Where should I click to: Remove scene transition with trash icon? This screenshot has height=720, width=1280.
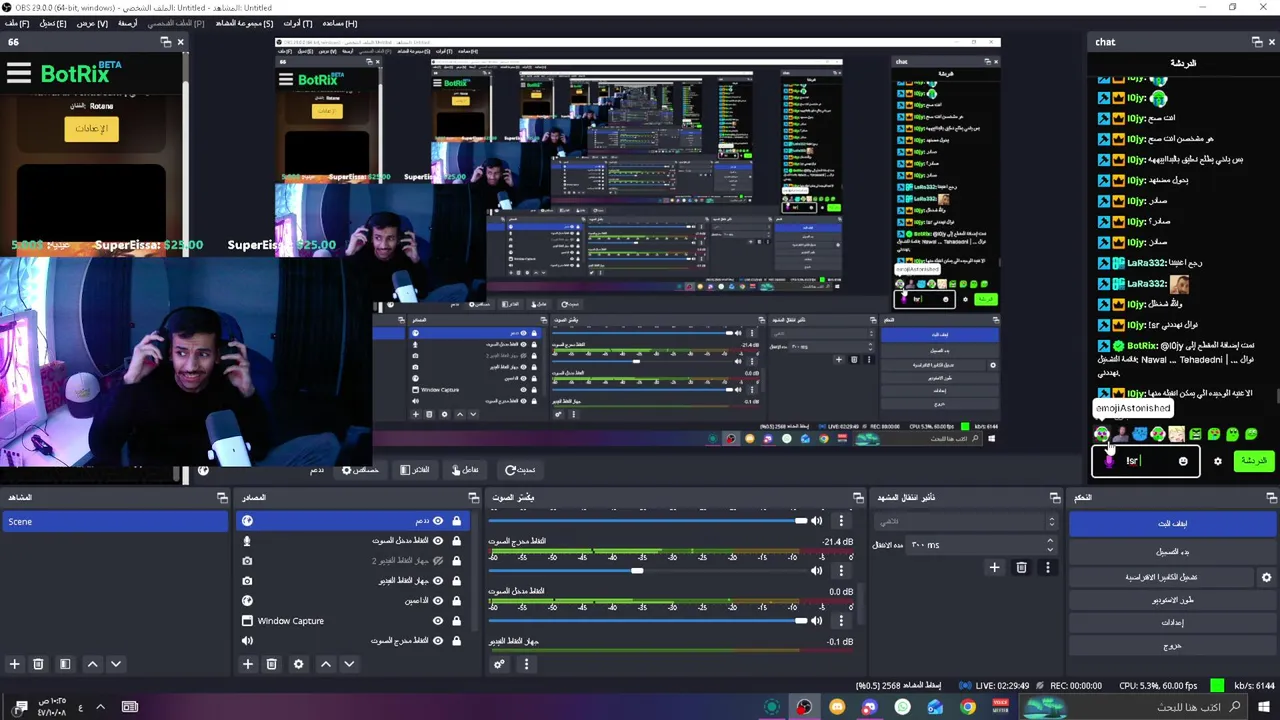pyautogui.click(x=1021, y=568)
